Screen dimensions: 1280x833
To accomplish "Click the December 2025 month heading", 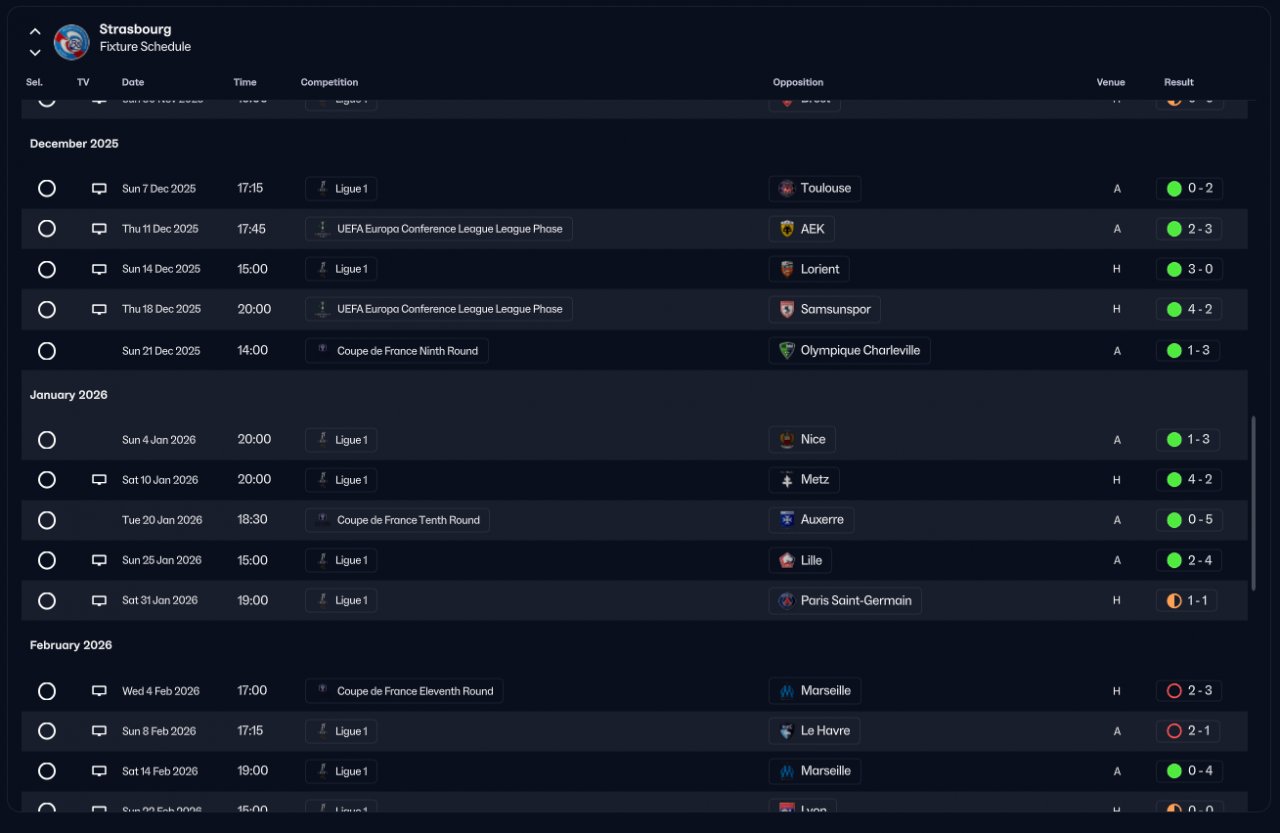I will tap(74, 144).
